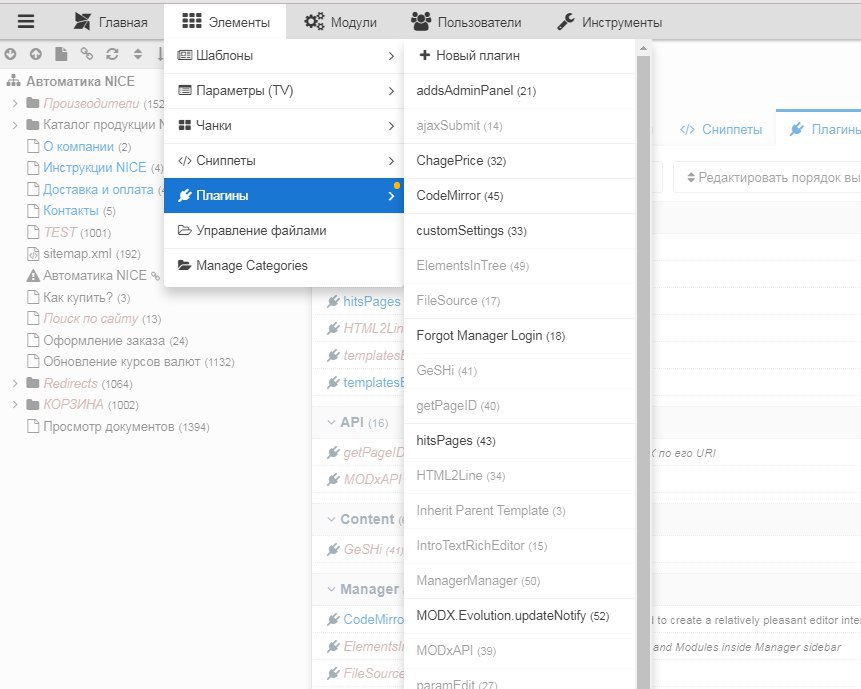Click the new weblink chain icon
Viewport: 861px width, 689px height.
(x=86, y=54)
